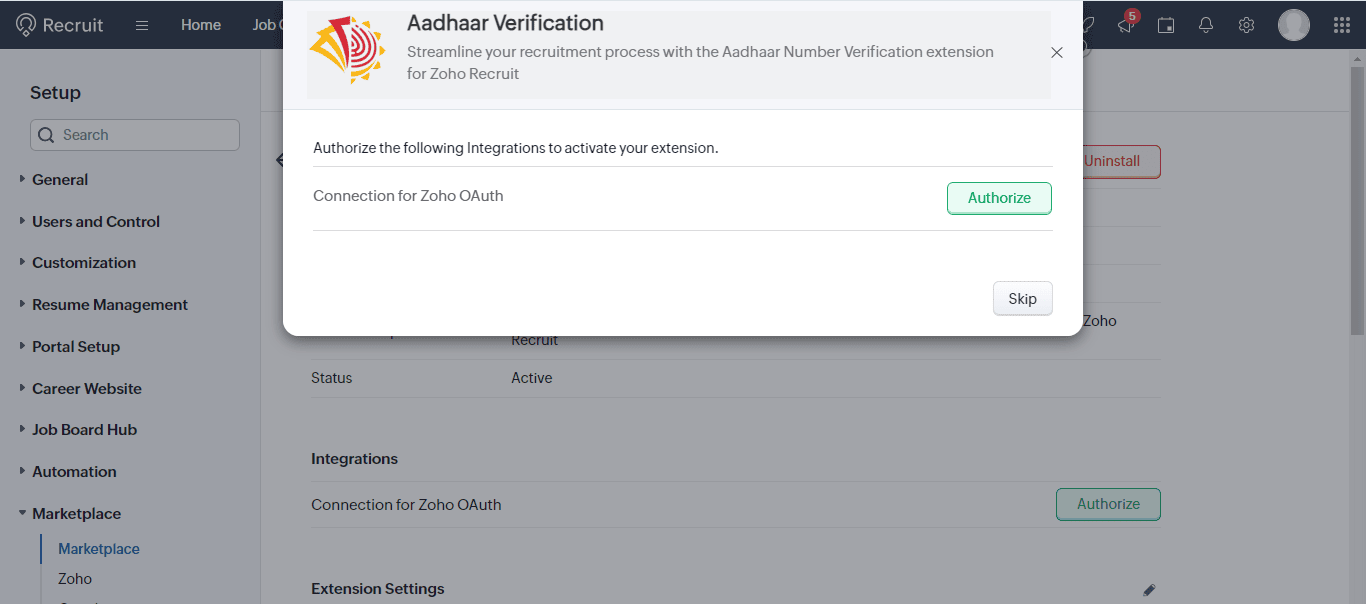This screenshot has height=604, width=1366.
Task: Select Zoho item under Marketplace
Action: 75,579
